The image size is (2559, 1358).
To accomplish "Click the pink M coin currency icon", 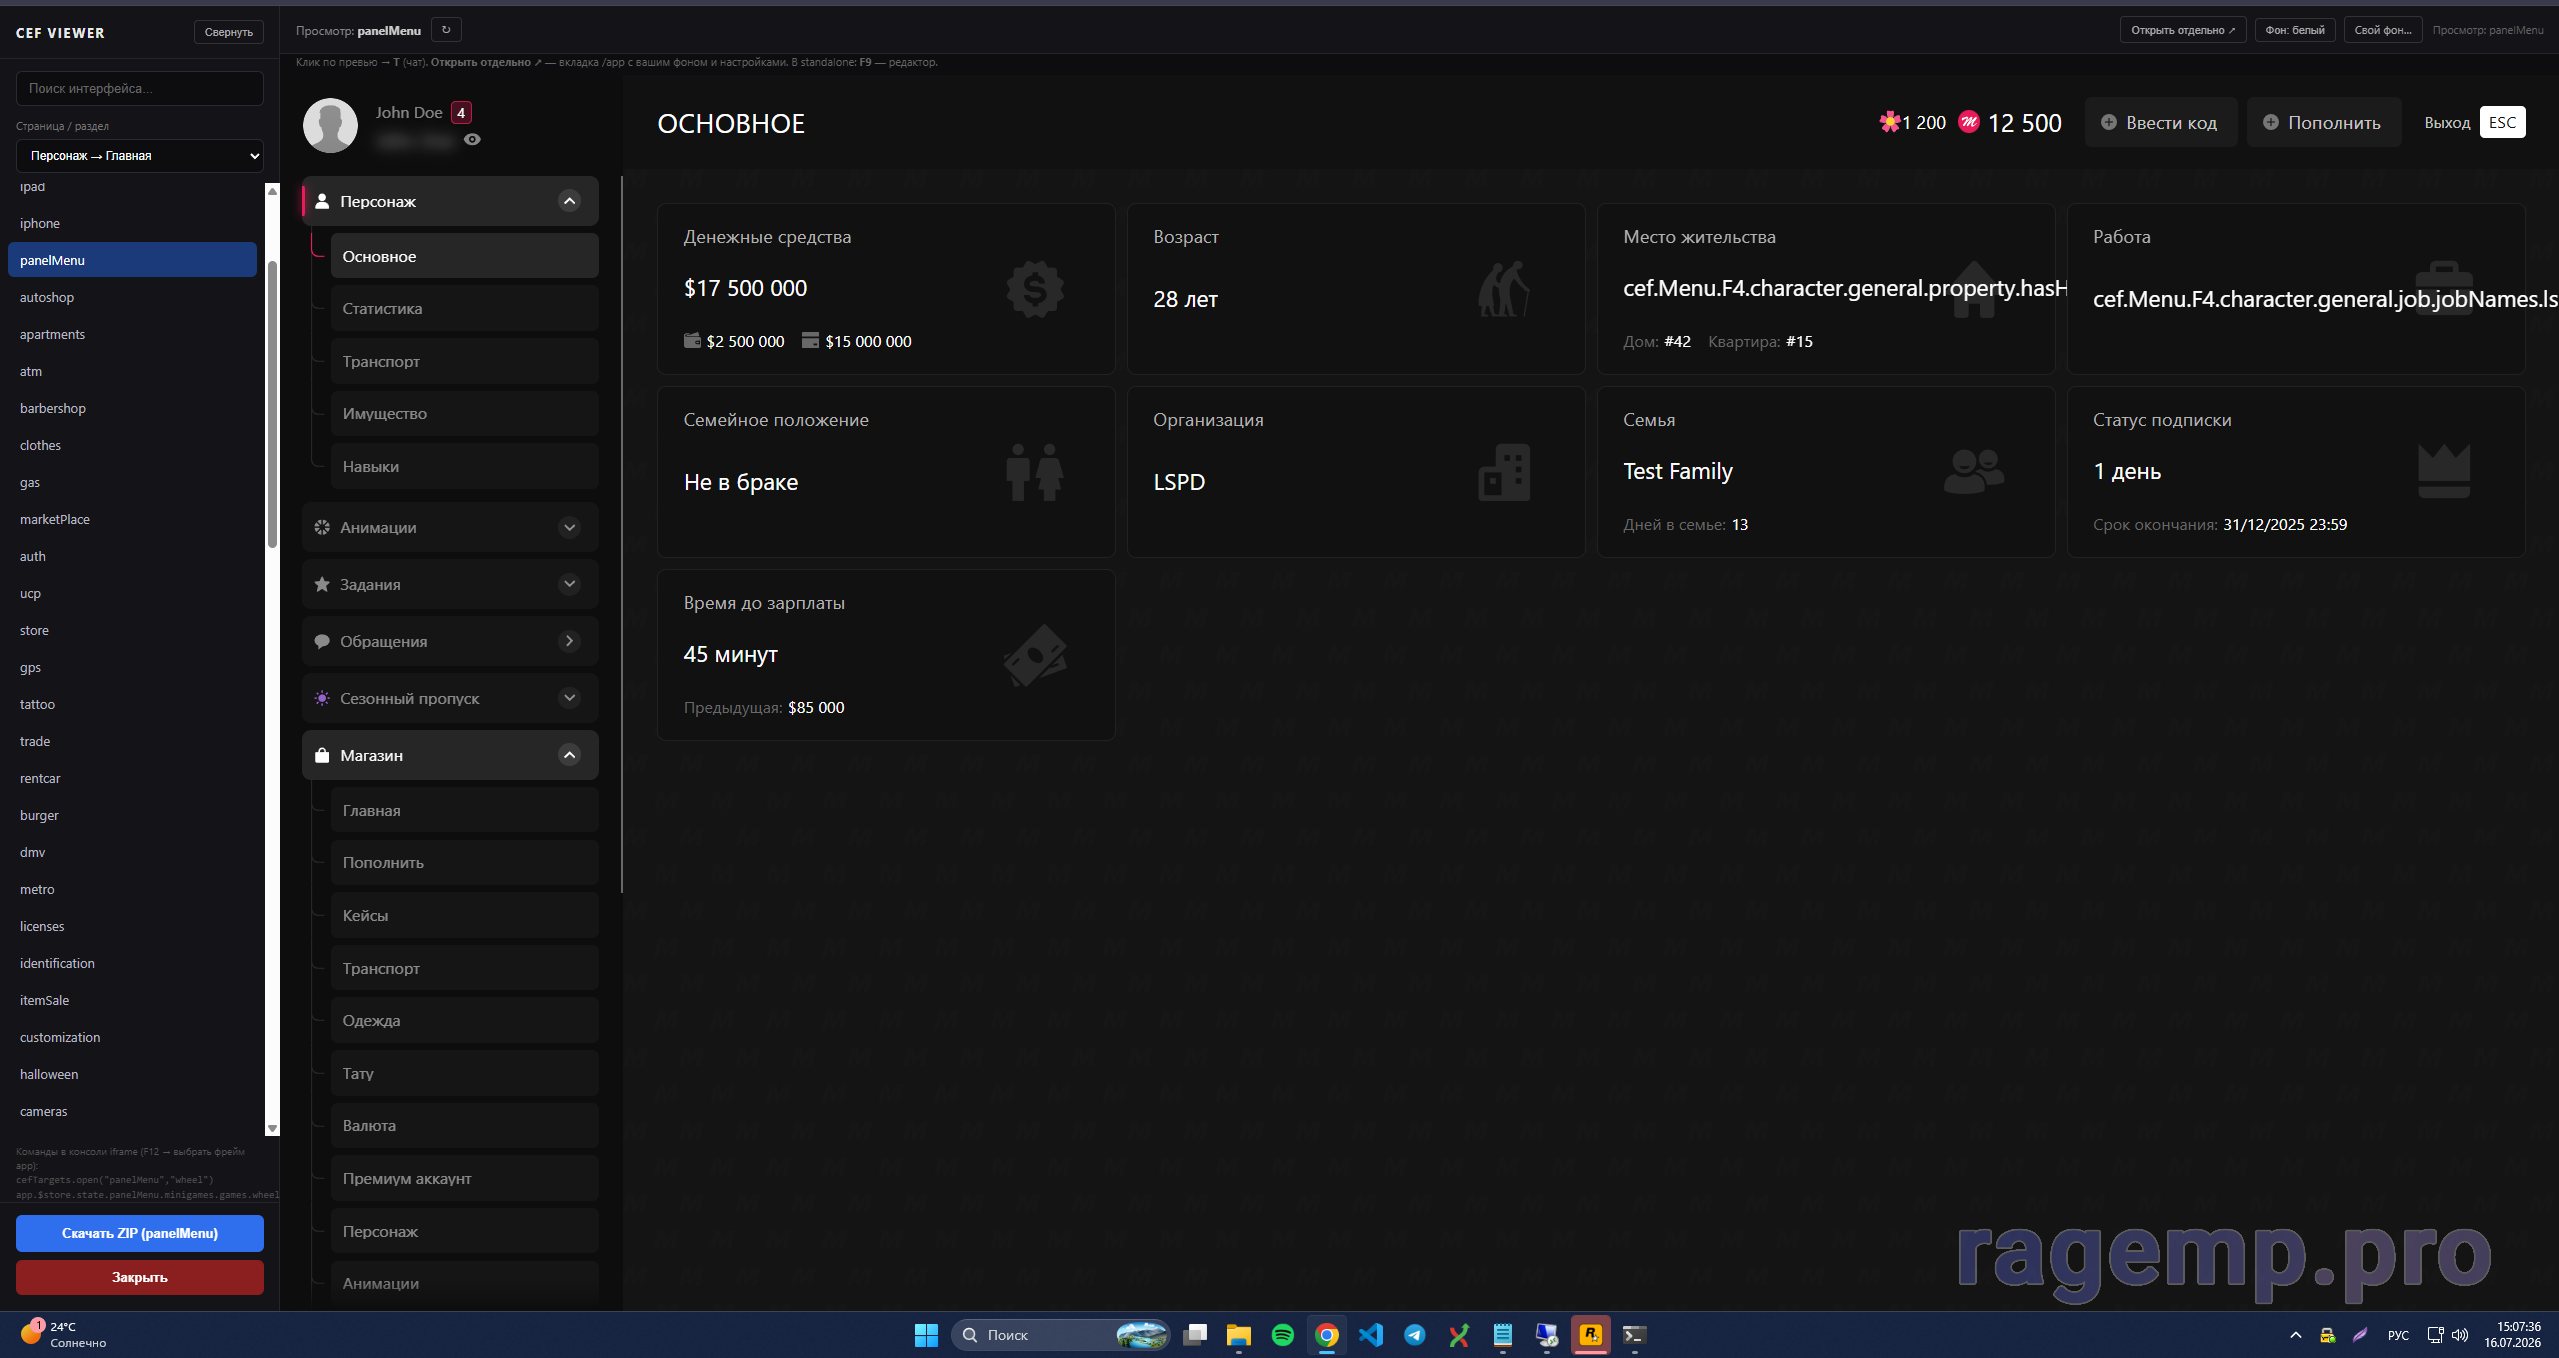I will click(x=1968, y=122).
